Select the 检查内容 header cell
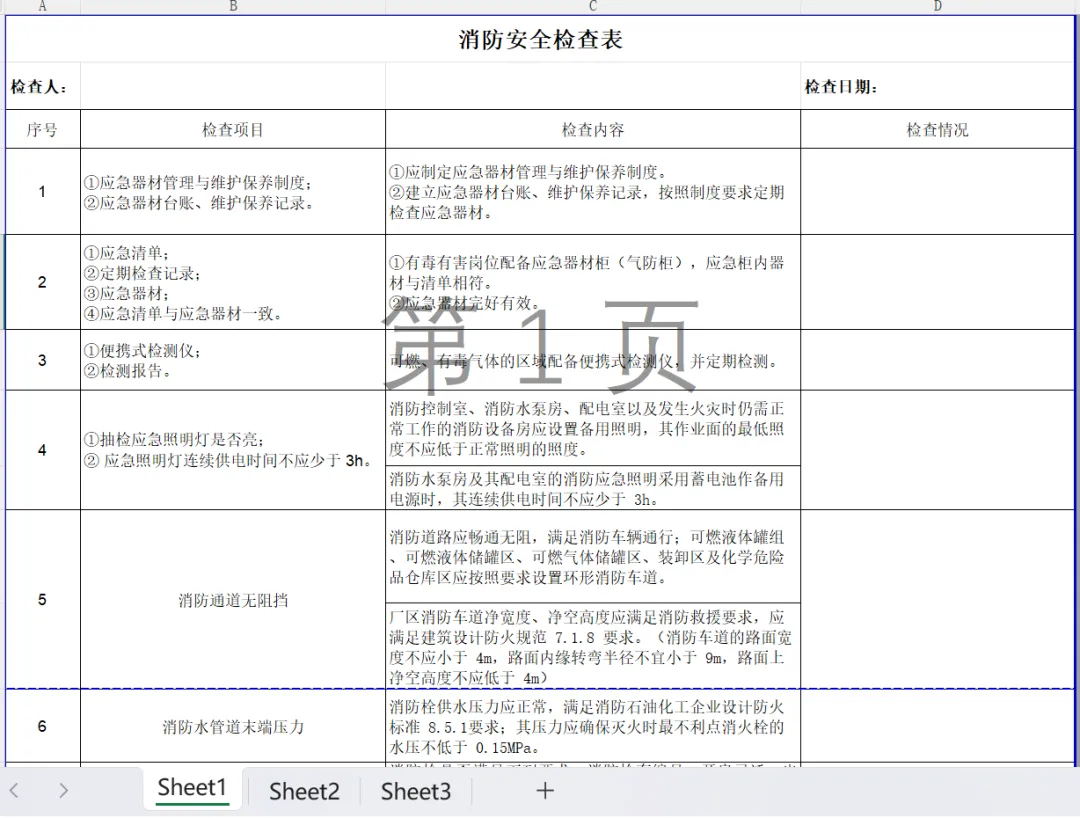Screen dimensions: 1080x818 click(593, 129)
